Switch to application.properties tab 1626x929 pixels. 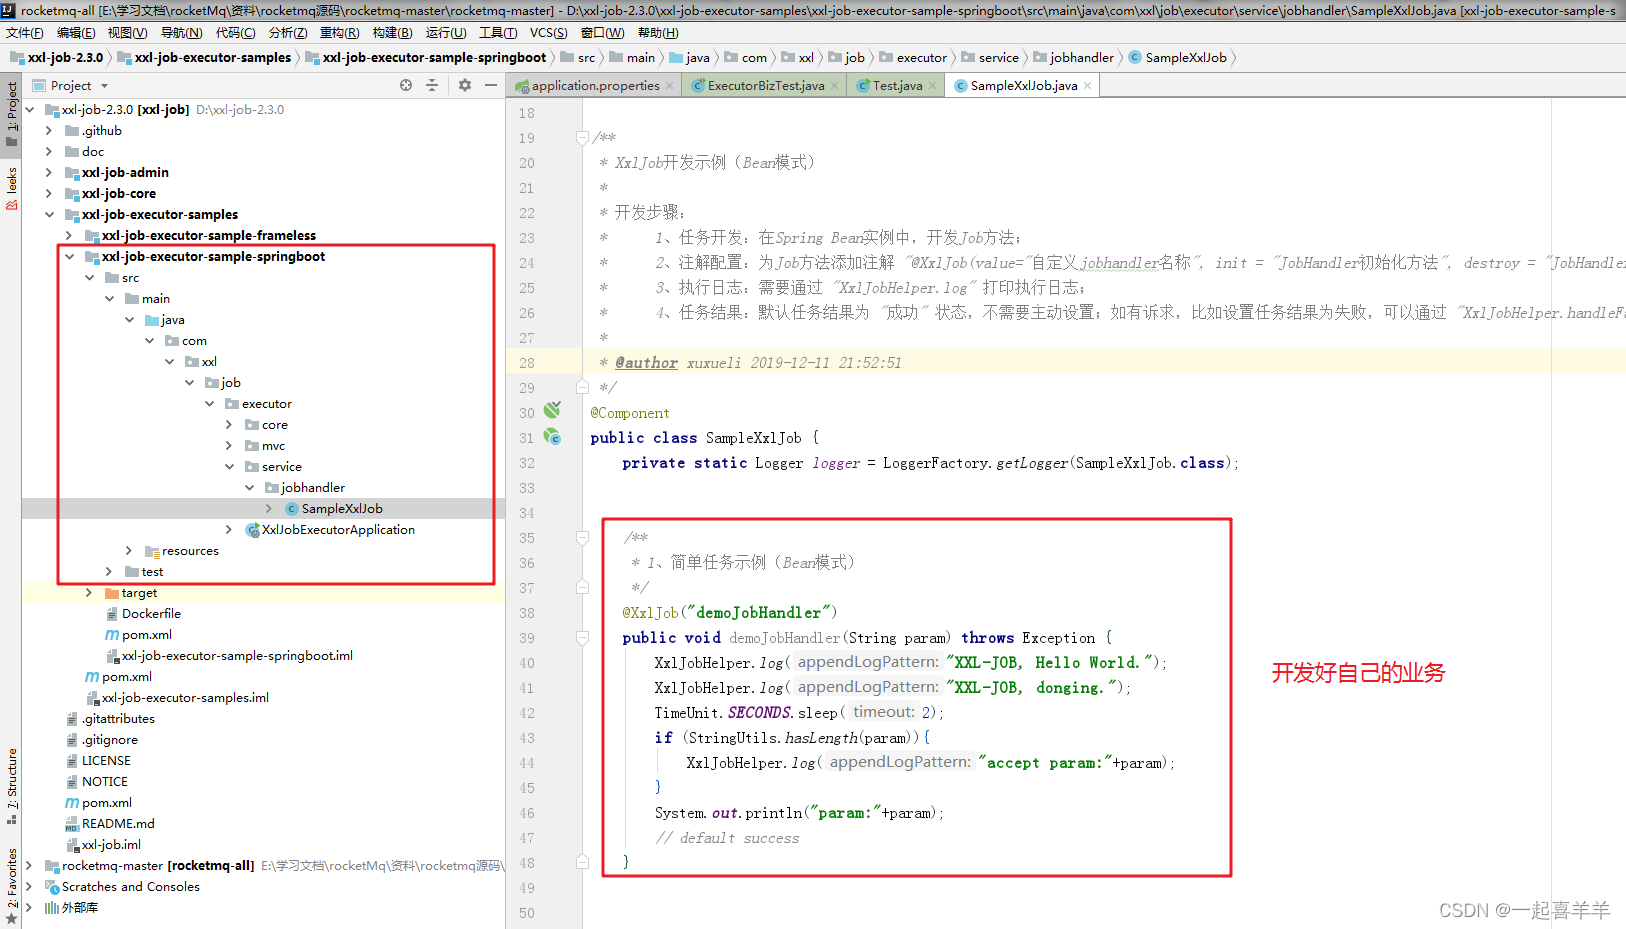[x=595, y=85]
